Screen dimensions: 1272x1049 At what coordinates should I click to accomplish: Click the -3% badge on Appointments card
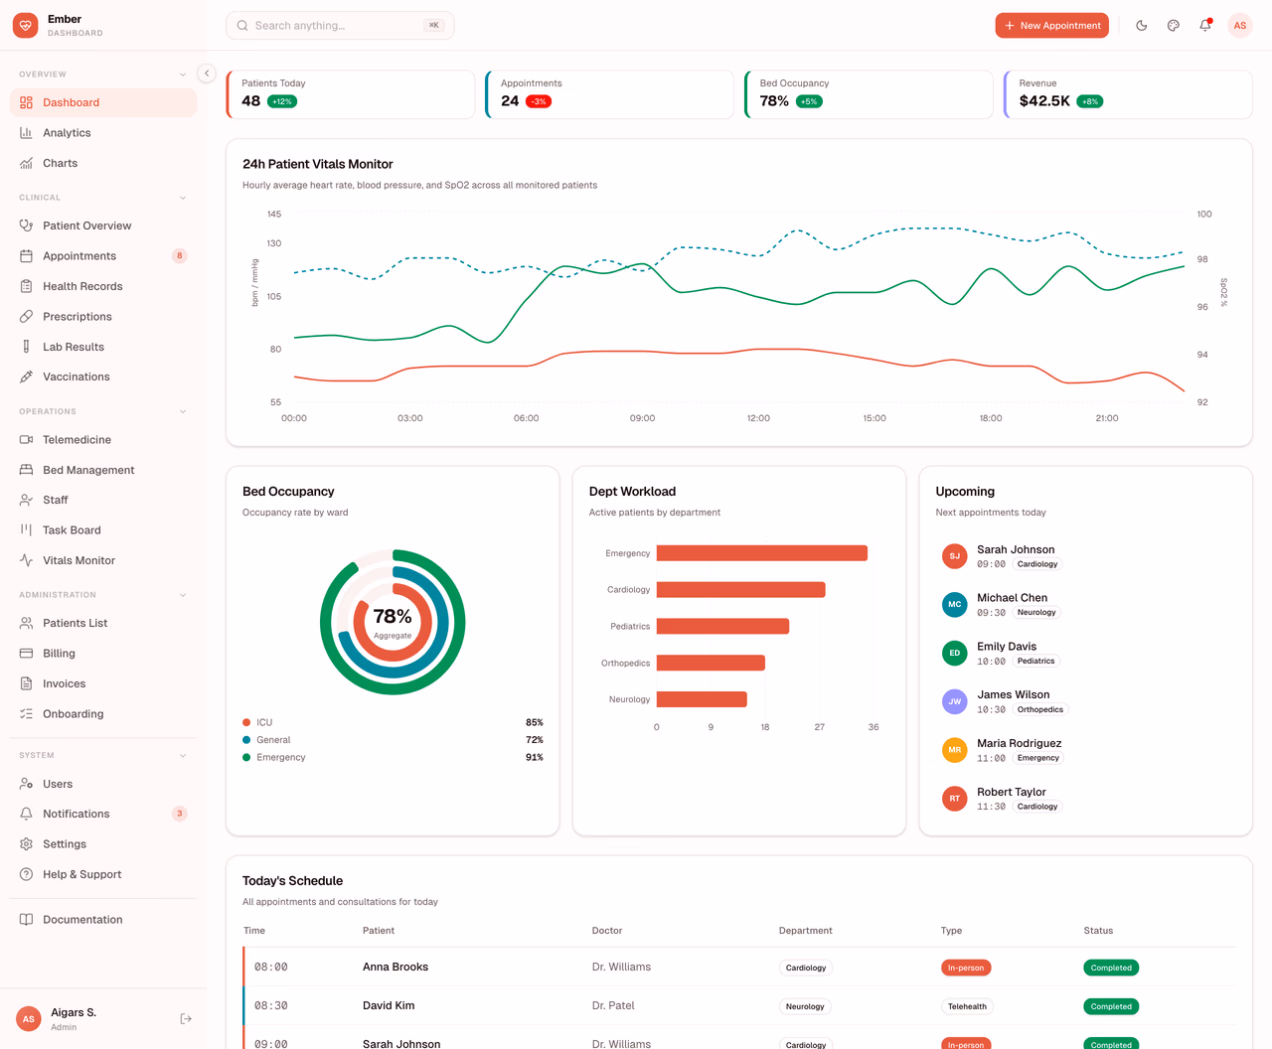tap(539, 101)
